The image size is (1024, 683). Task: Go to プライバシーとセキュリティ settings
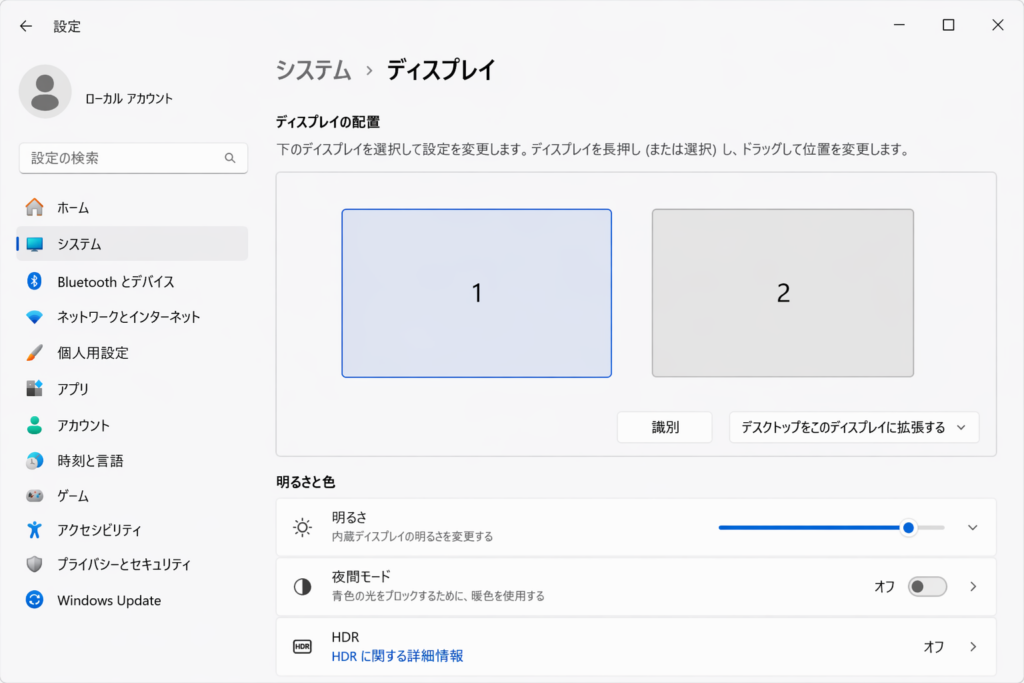point(132,564)
